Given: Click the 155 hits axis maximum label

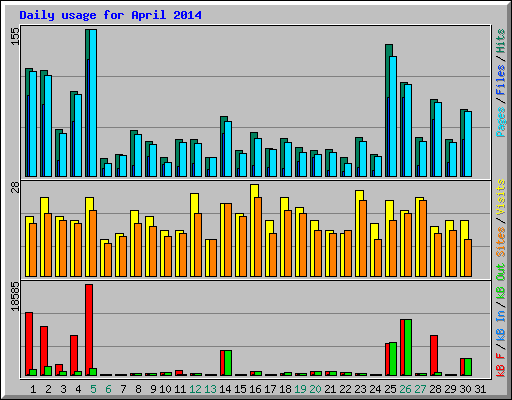Looking at the screenshot, I should pyautogui.click(x=16, y=36).
